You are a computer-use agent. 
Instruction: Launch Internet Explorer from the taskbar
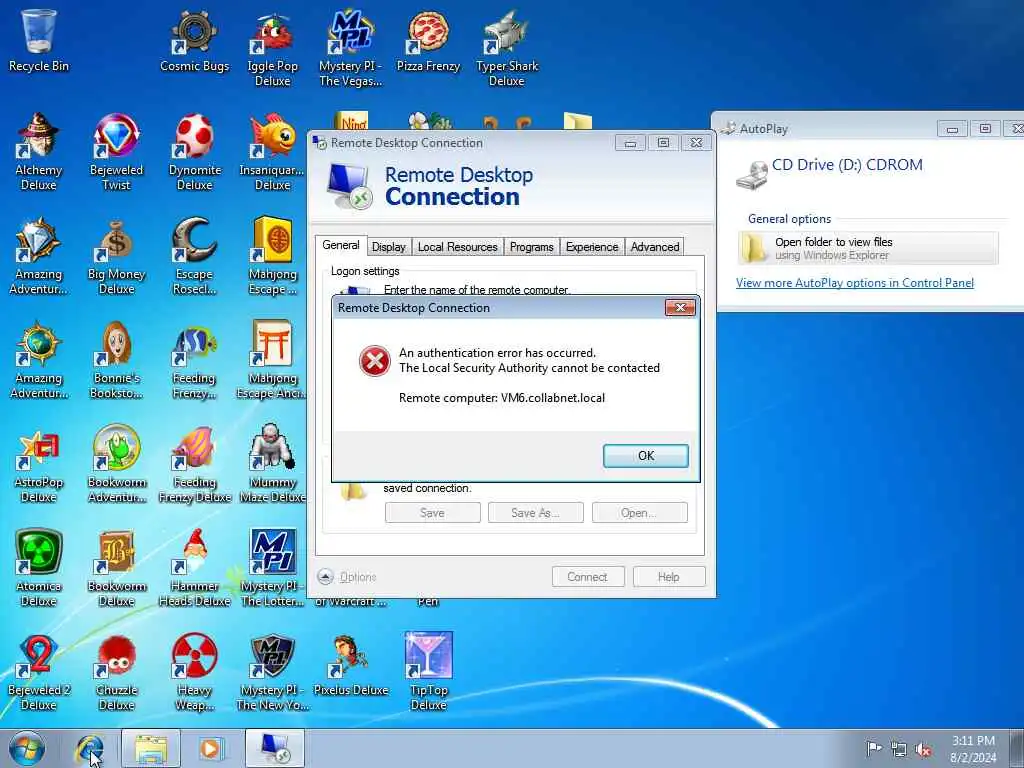tap(89, 749)
